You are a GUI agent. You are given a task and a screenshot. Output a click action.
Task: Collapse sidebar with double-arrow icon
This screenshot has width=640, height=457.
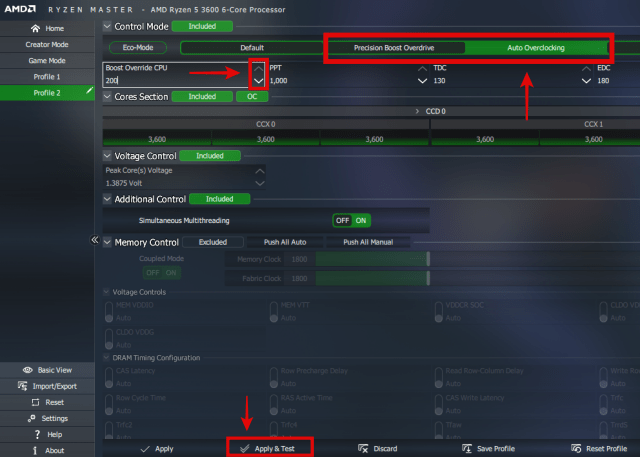coord(94,240)
